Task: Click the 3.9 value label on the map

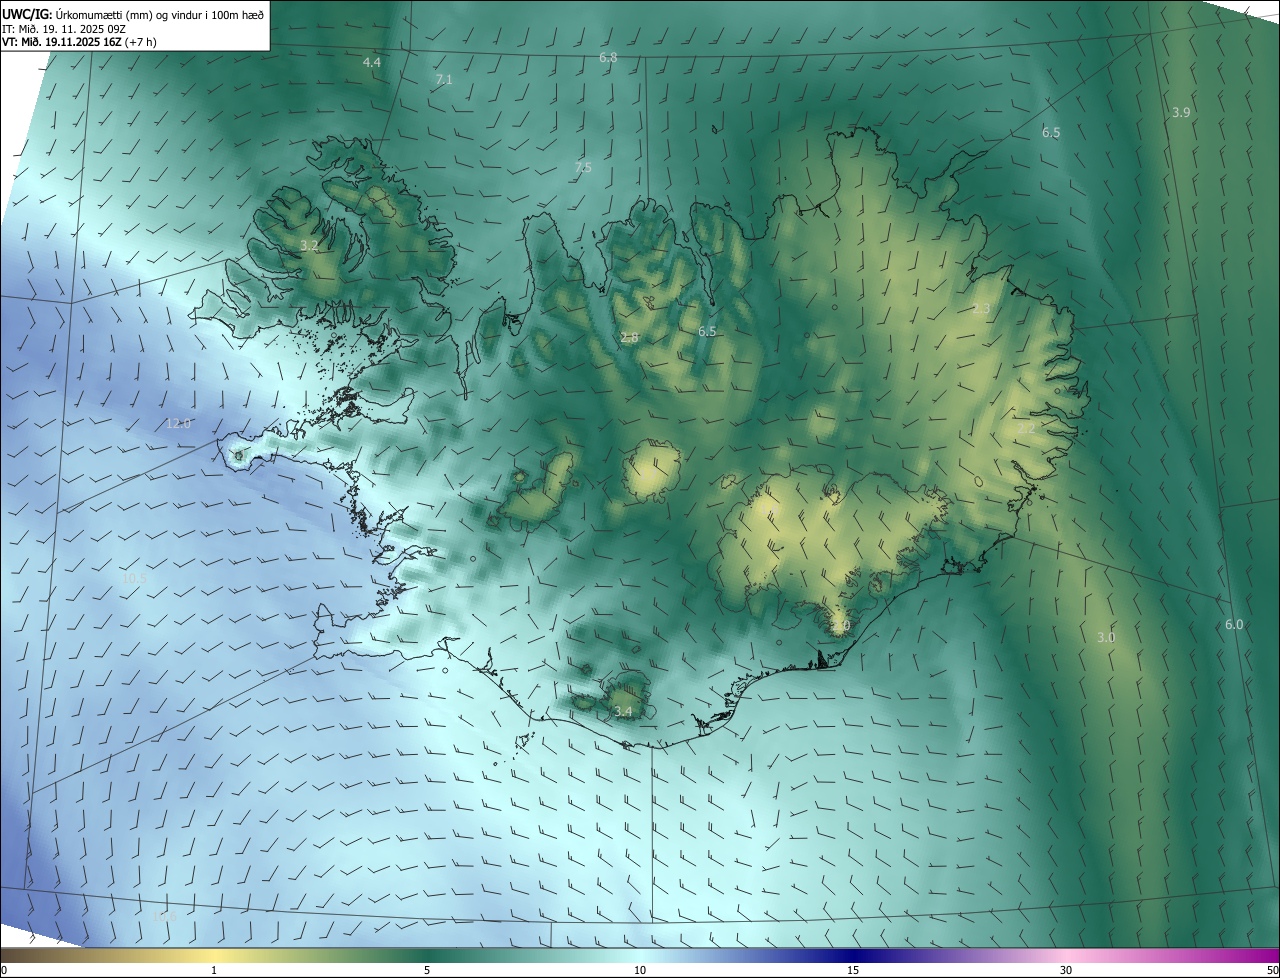Action: (x=1181, y=113)
